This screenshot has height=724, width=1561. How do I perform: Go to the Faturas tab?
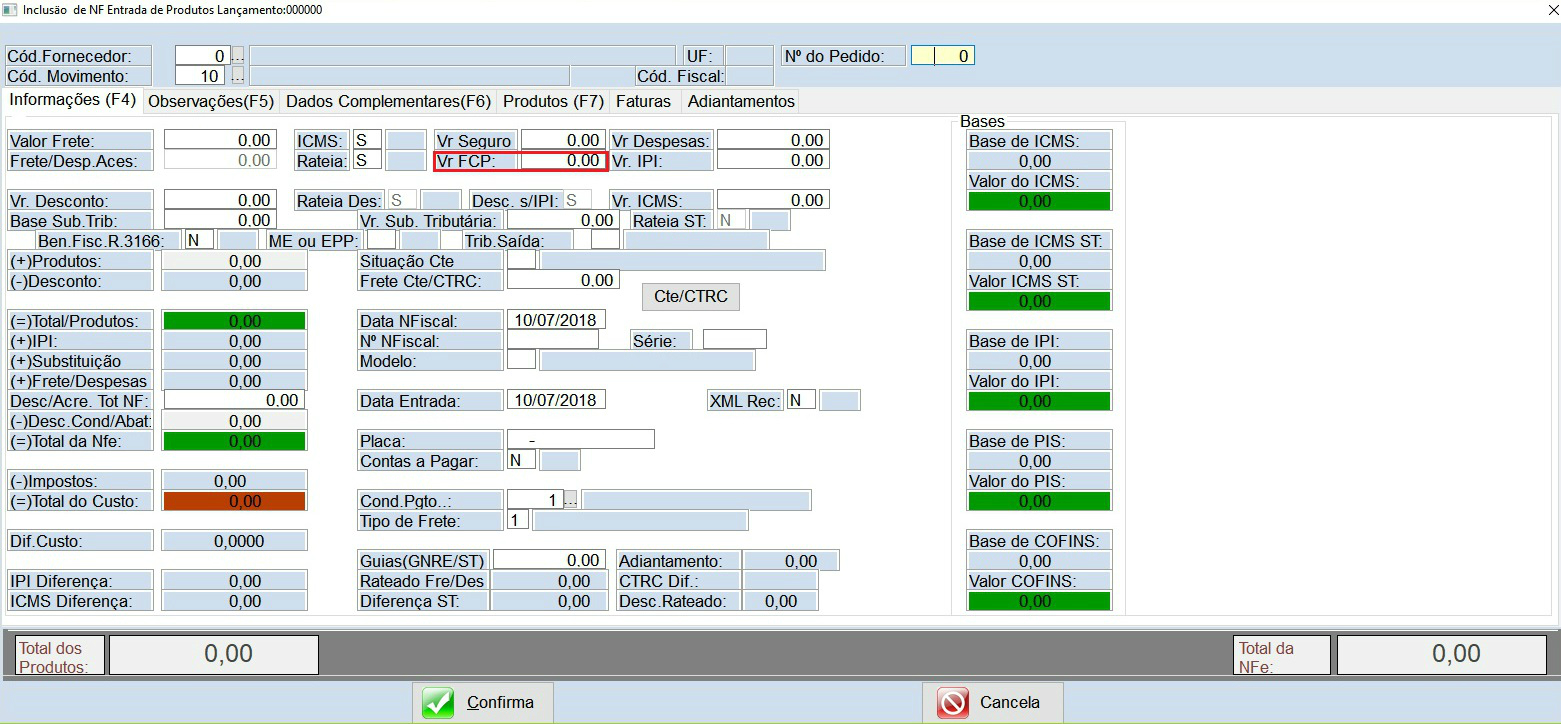pos(643,101)
